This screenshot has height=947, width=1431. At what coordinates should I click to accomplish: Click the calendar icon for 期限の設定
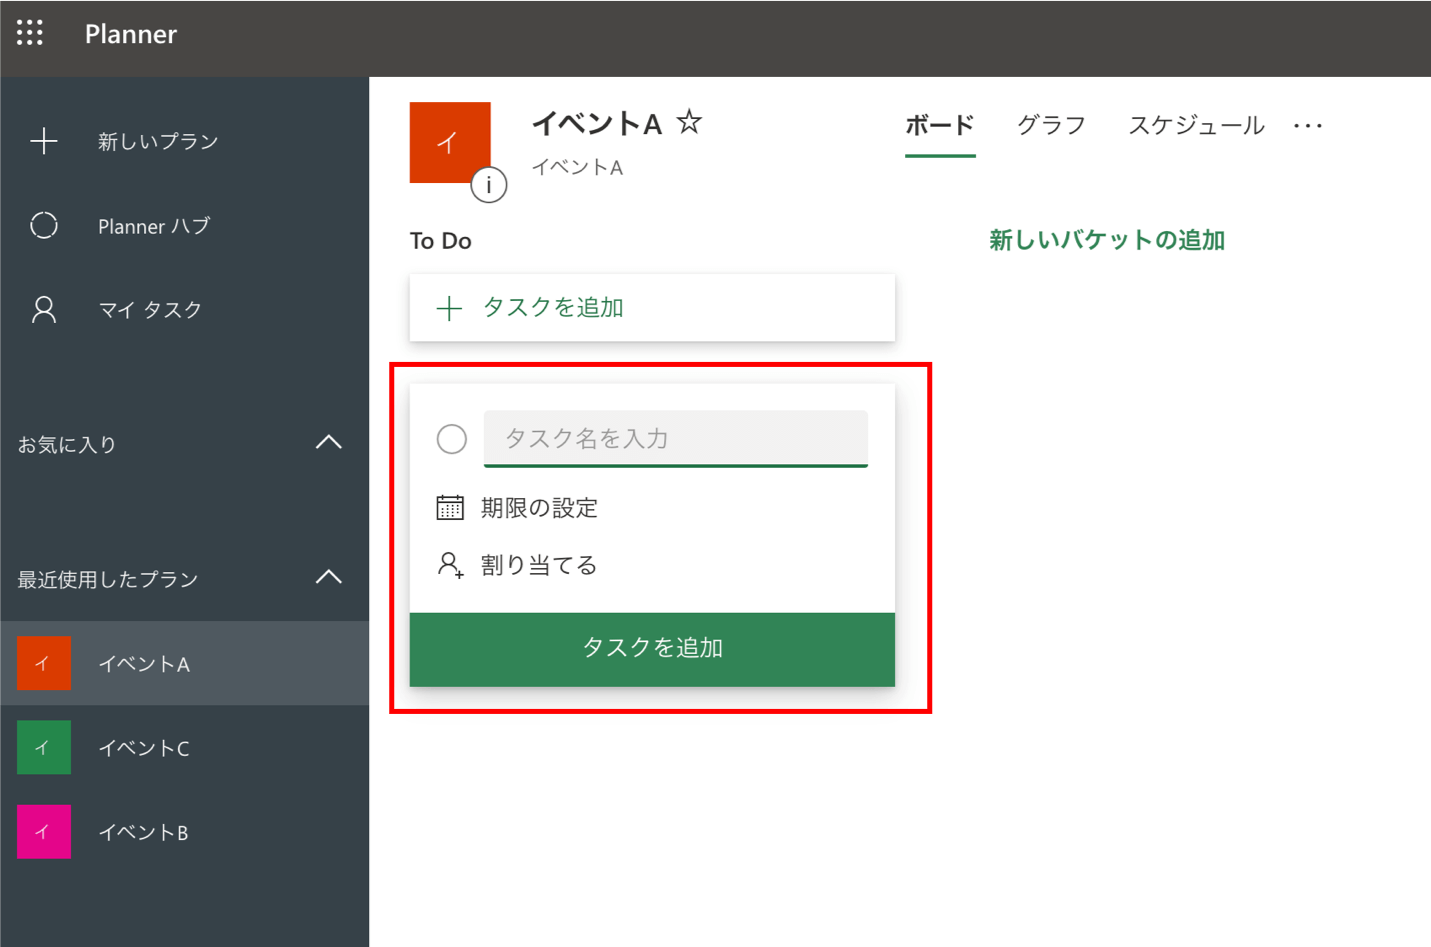point(450,508)
